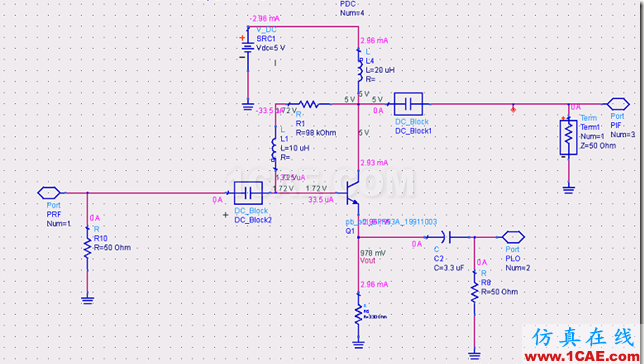
Task: Select resistor R1 zigzag symbol
Action: pyautogui.click(x=308, y=104)
